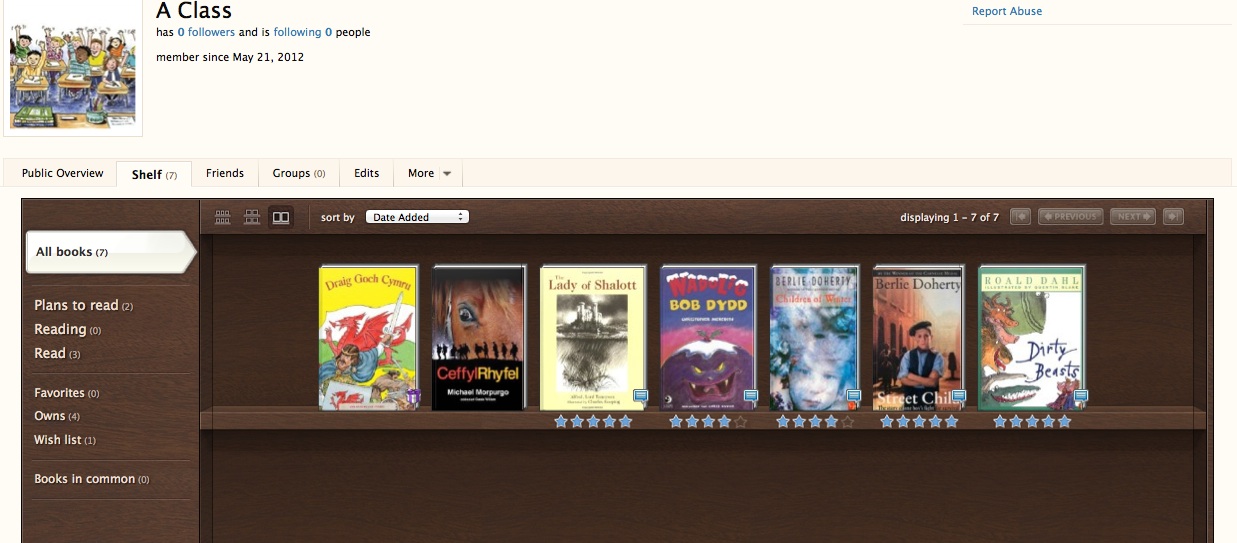Click Report Abuse link
The height and width of the screenshot is (543, 1237).
(x=1007, y=11)
